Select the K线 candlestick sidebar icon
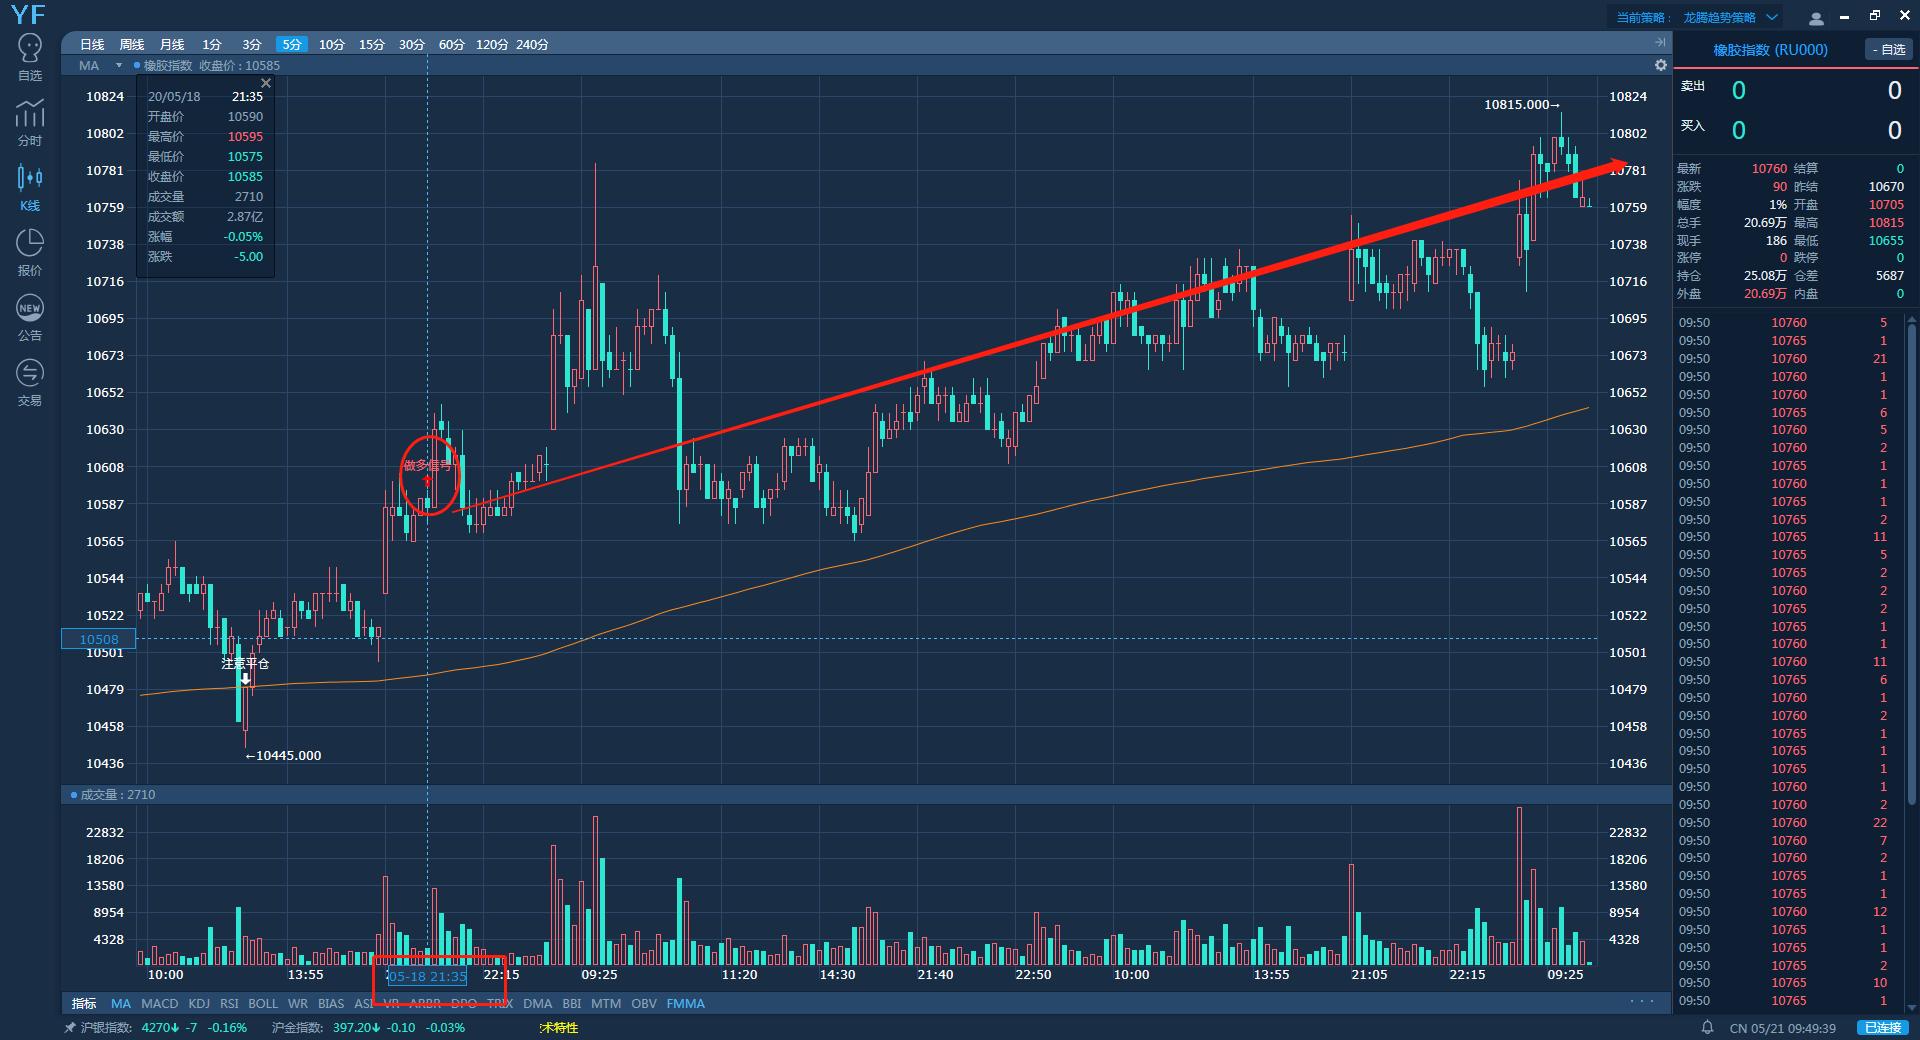The image size is (1920, 1040). pyautogui.click(x=30, y=187)
